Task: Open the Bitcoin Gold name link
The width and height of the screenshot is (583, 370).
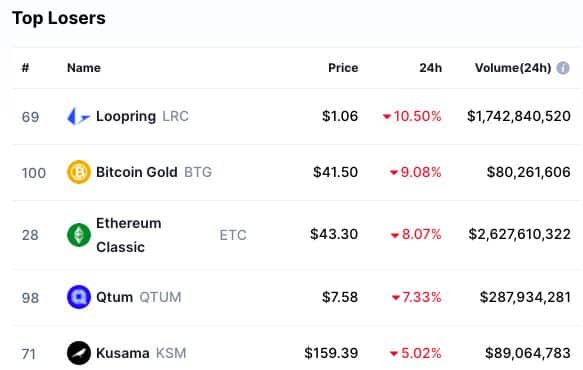Action: pos(136,172)
